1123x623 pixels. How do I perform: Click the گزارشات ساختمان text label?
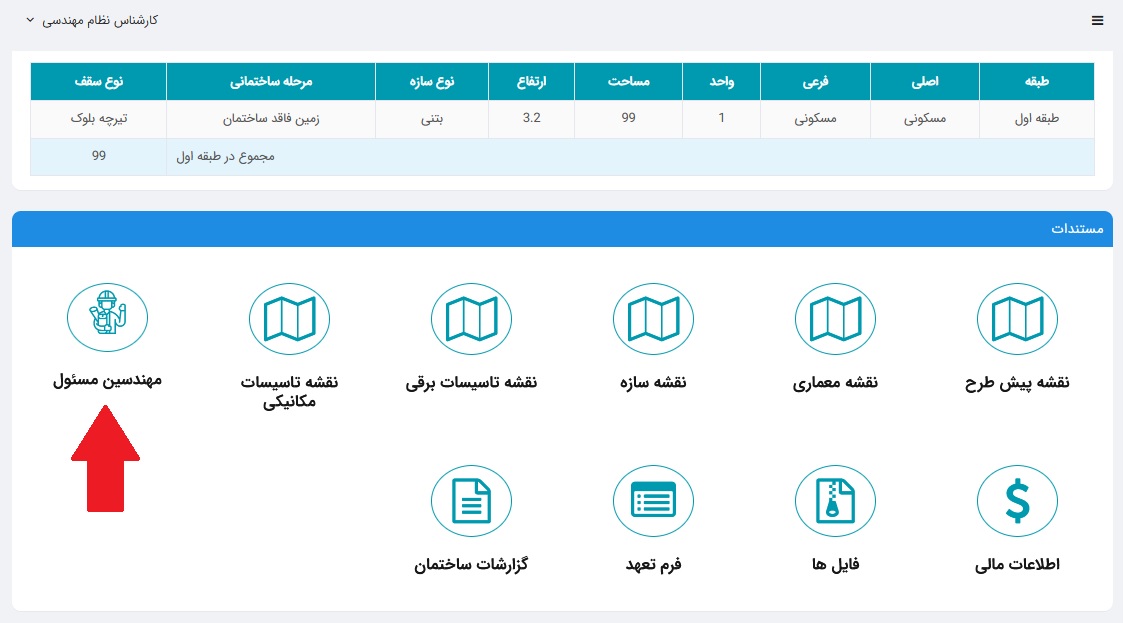click(471, 563)
